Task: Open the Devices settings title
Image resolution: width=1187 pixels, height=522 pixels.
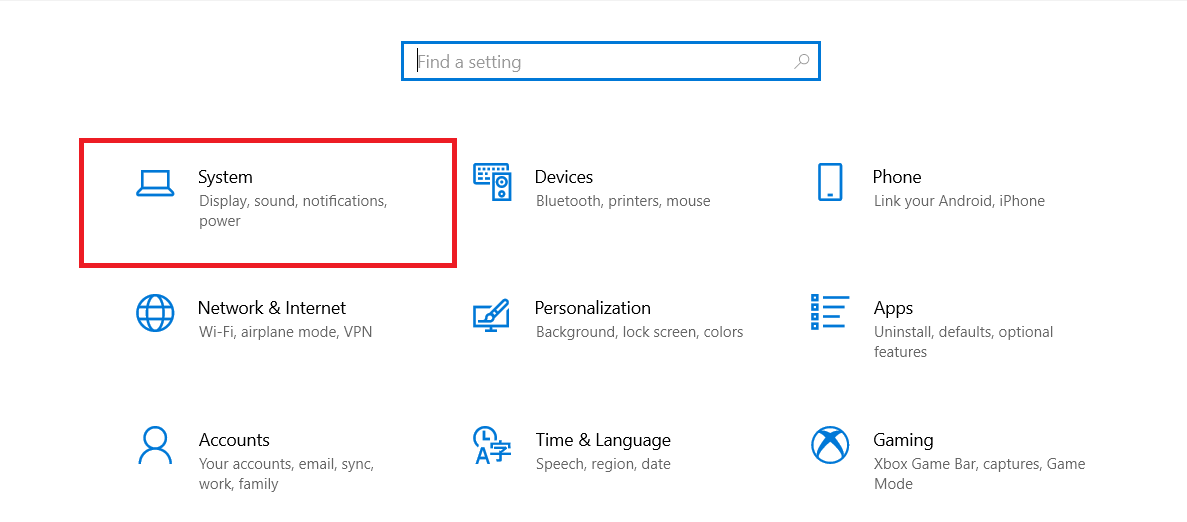Action: [x=564, y=177]
